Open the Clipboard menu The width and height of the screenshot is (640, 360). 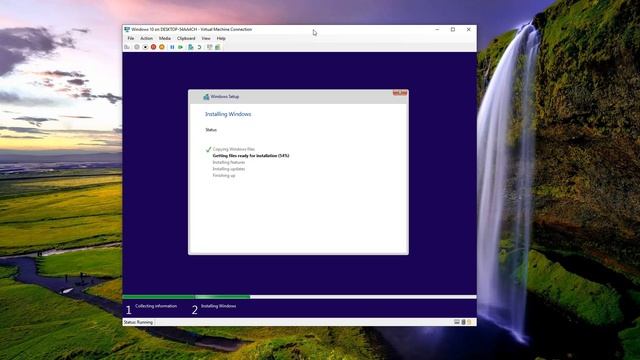pyautogui.click(x=186, y=38)
